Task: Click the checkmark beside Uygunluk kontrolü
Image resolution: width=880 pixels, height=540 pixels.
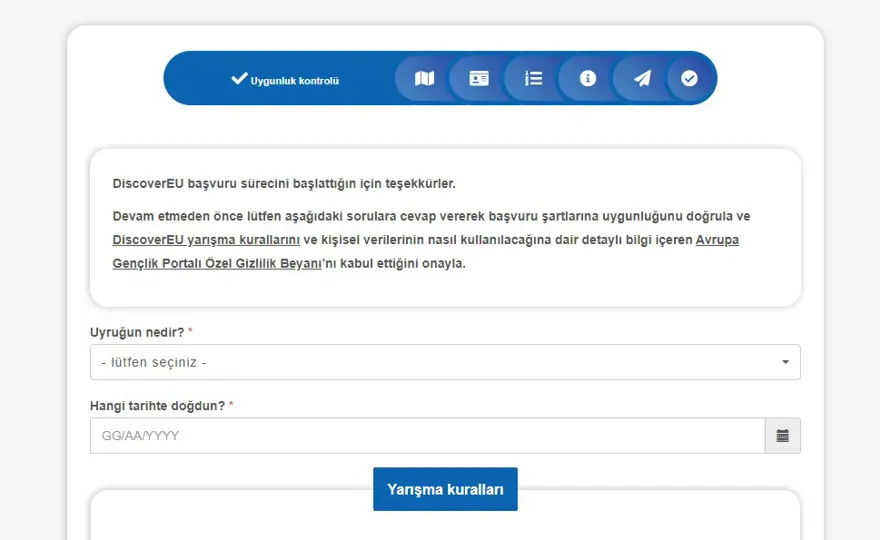Action: [239, 78]
